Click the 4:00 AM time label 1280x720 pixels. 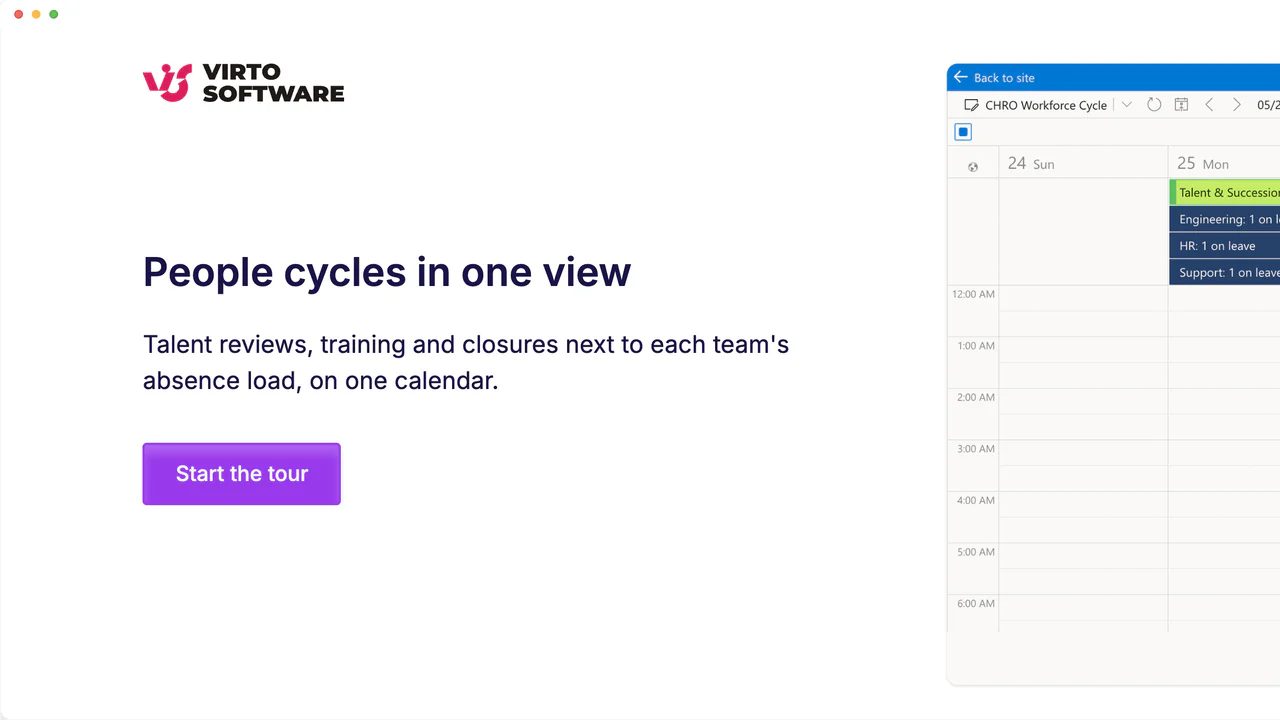(975, 500)
